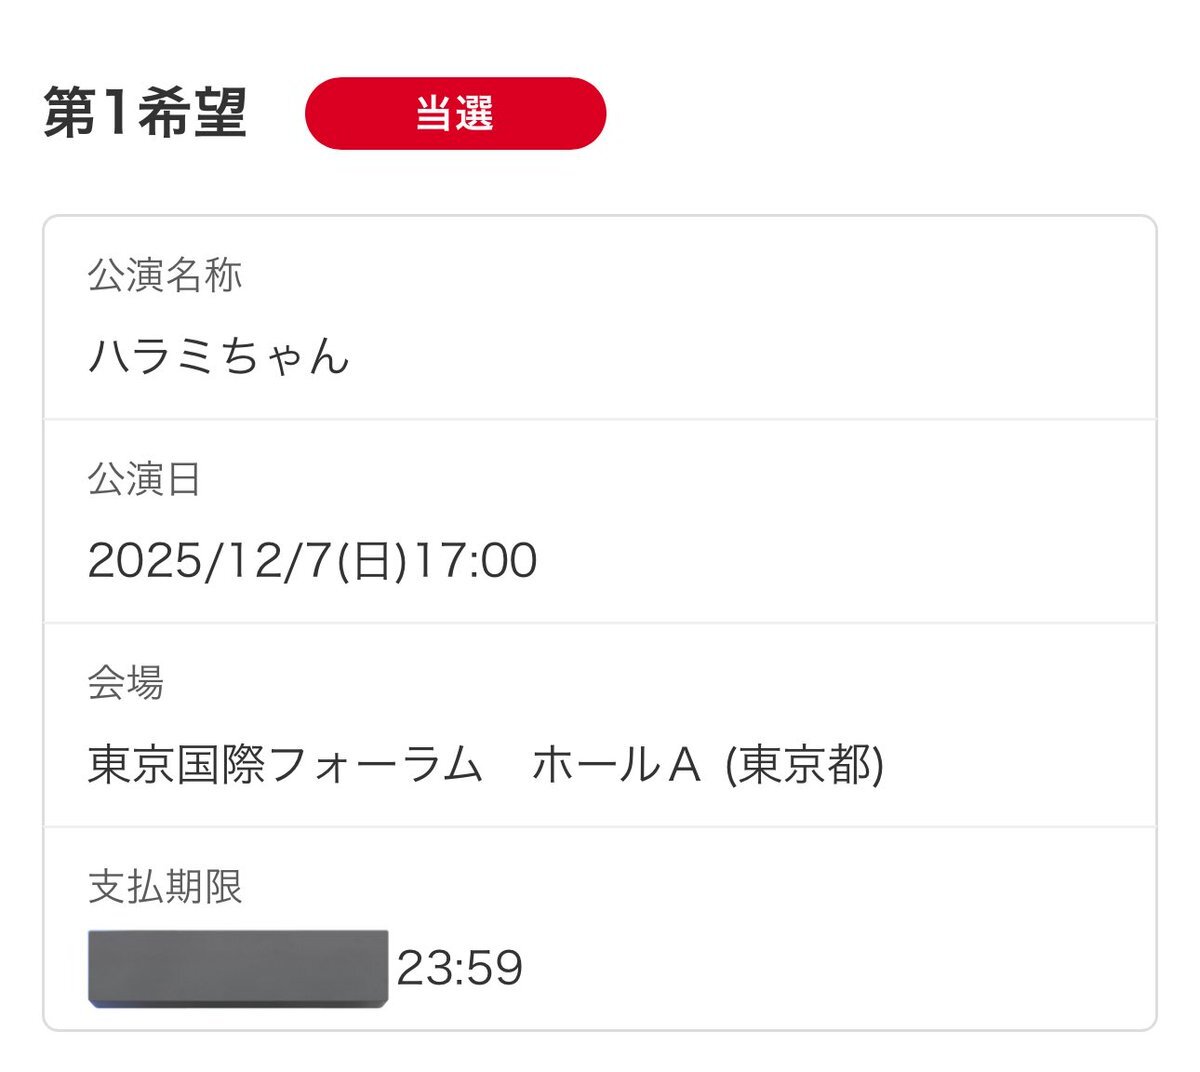1200x1072 pixels.
Task: Click the (東京都) prefecture text
Action: pos(804,765)
